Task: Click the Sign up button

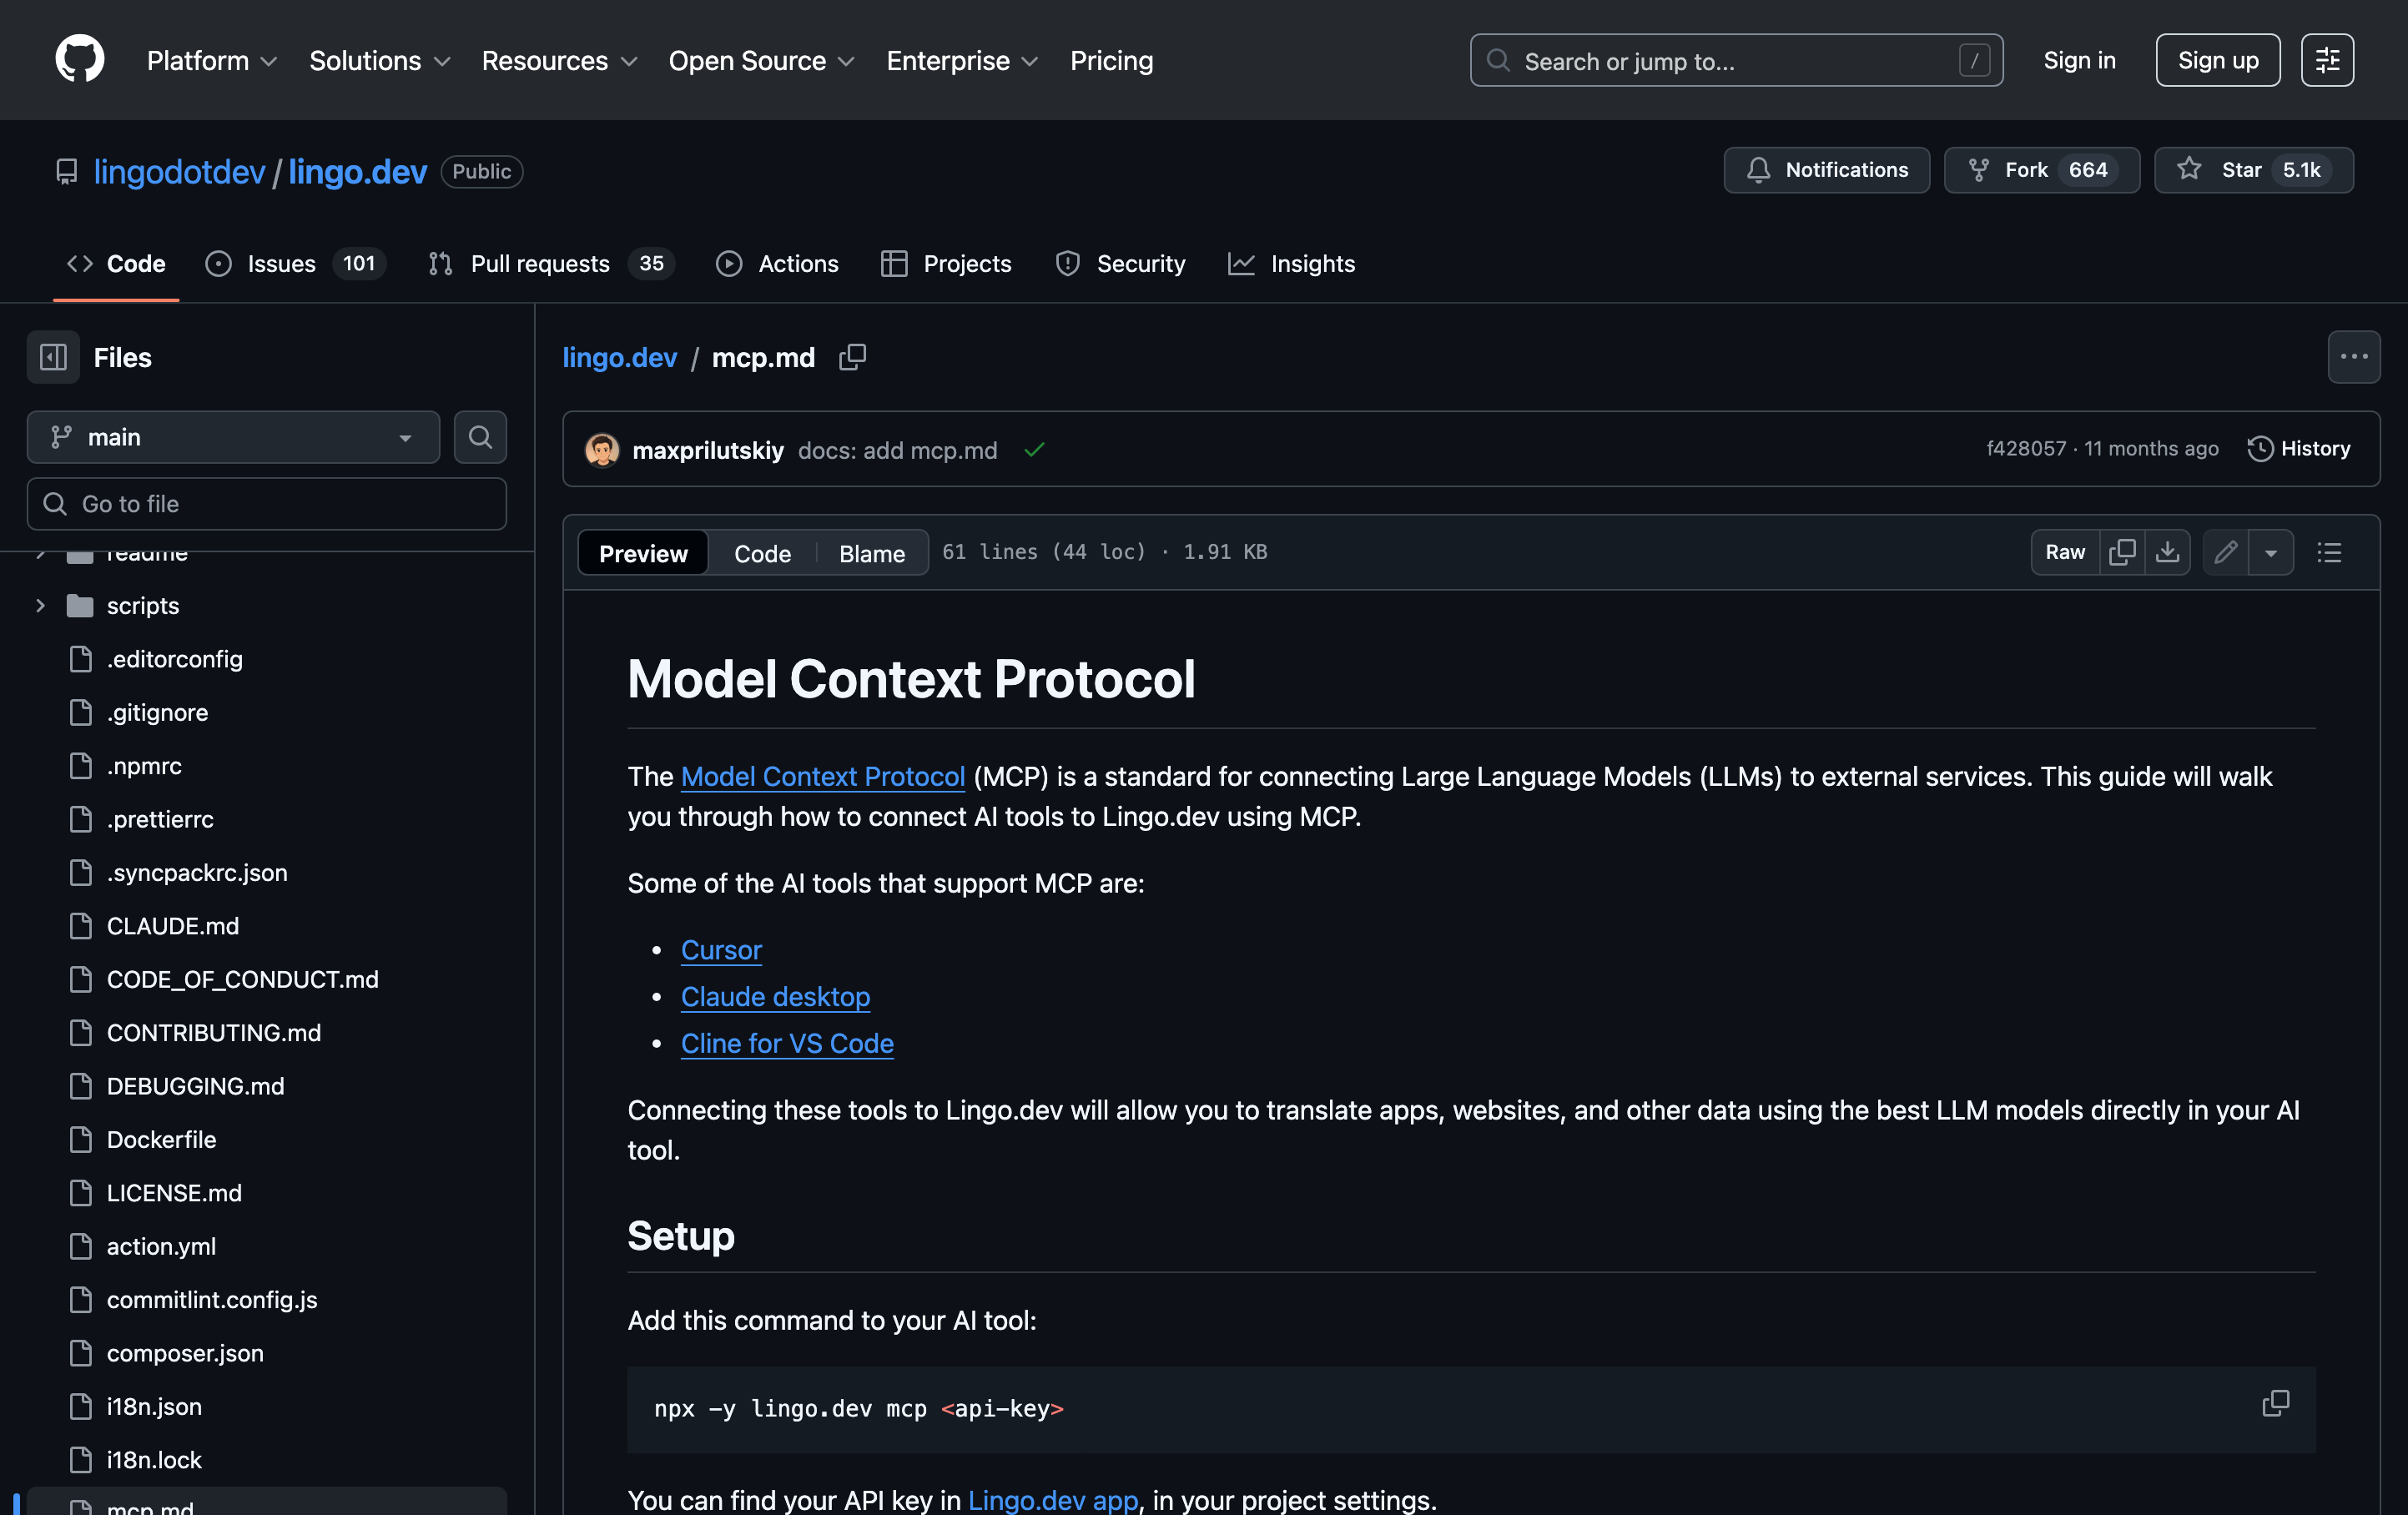Action: point(2217,60)
